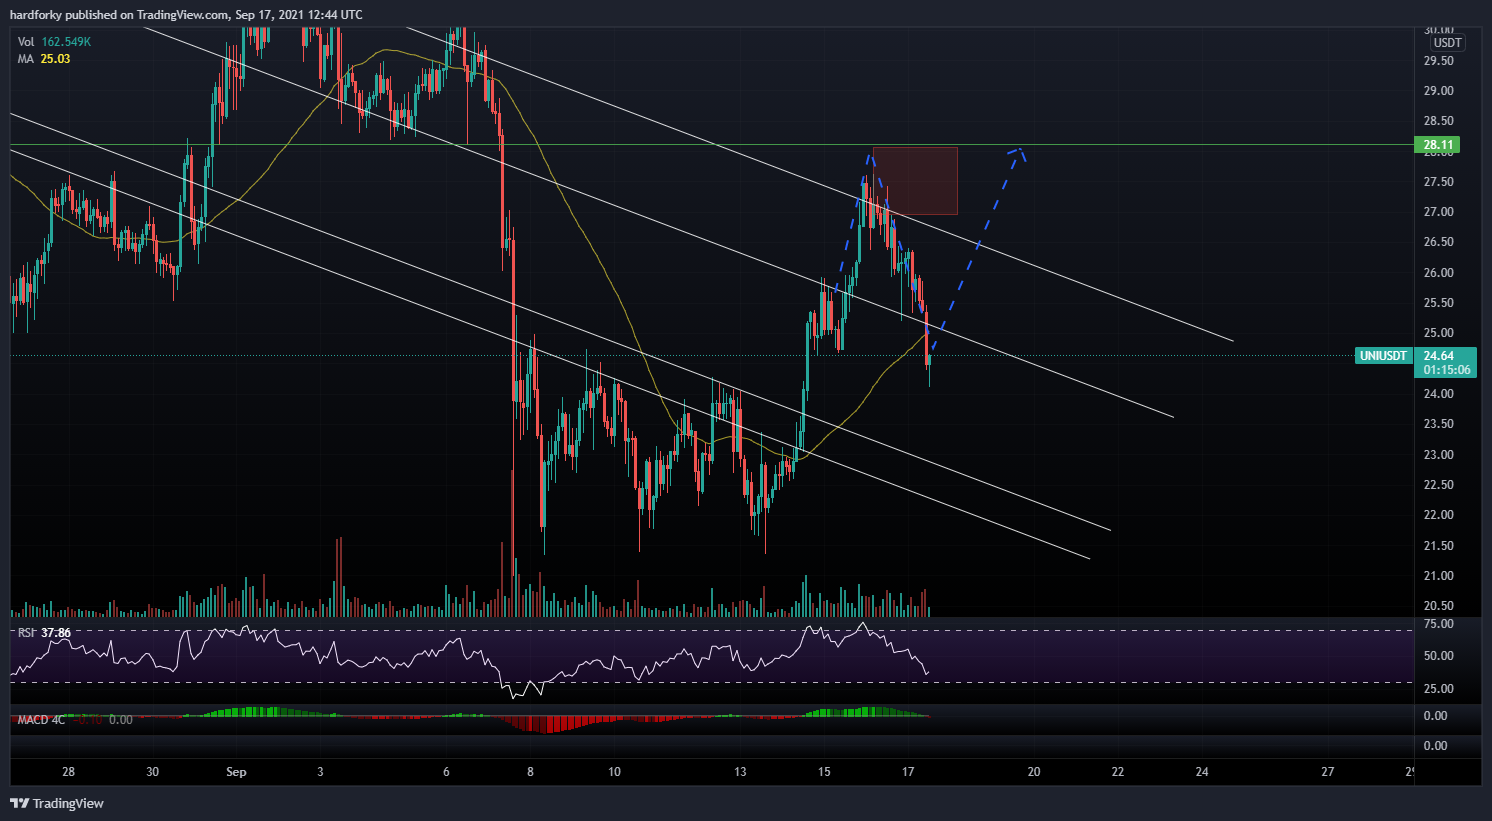The width and height of the screenshot is (1492, 821).
Task: Click the 22.00 price scale label
Action: coord(1438,515)
